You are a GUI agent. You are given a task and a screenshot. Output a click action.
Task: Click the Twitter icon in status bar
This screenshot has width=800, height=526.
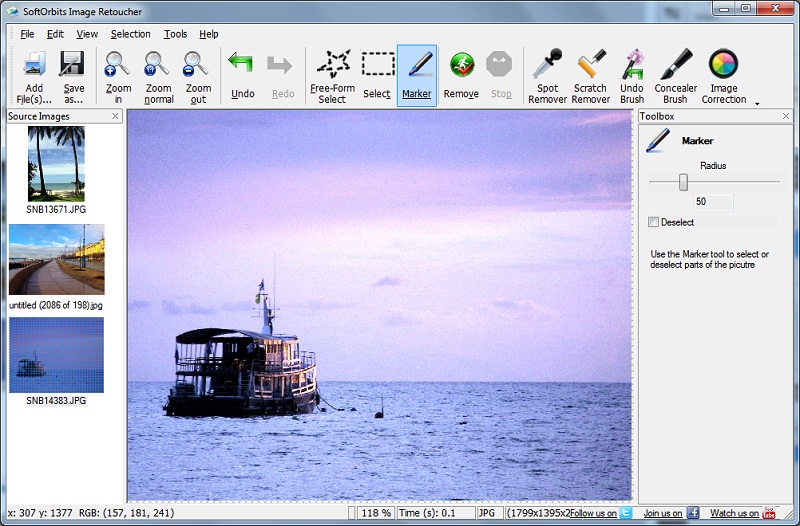pos(626,513)
